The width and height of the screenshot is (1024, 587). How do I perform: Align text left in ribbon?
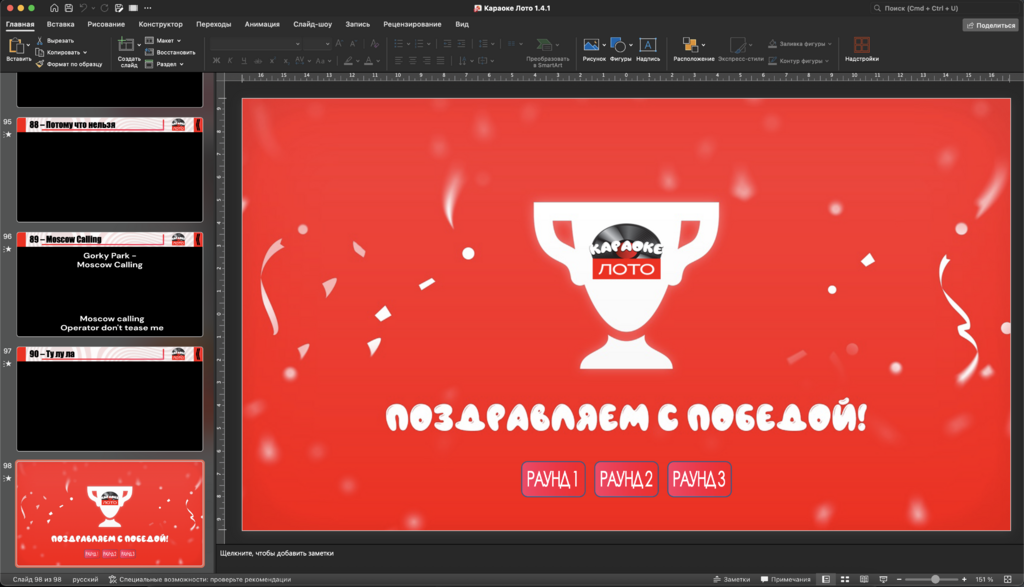coord(398,61)
